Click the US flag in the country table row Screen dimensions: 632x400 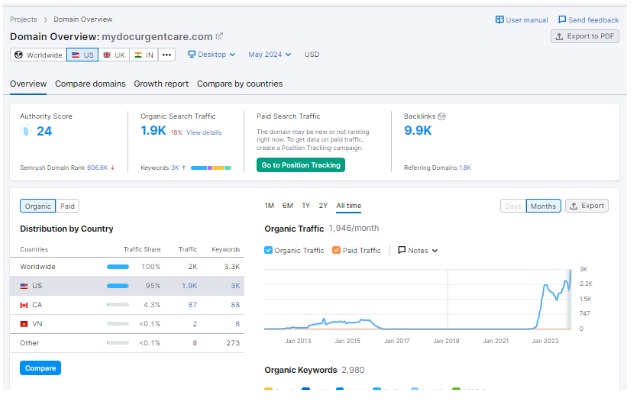pos(24,286)
